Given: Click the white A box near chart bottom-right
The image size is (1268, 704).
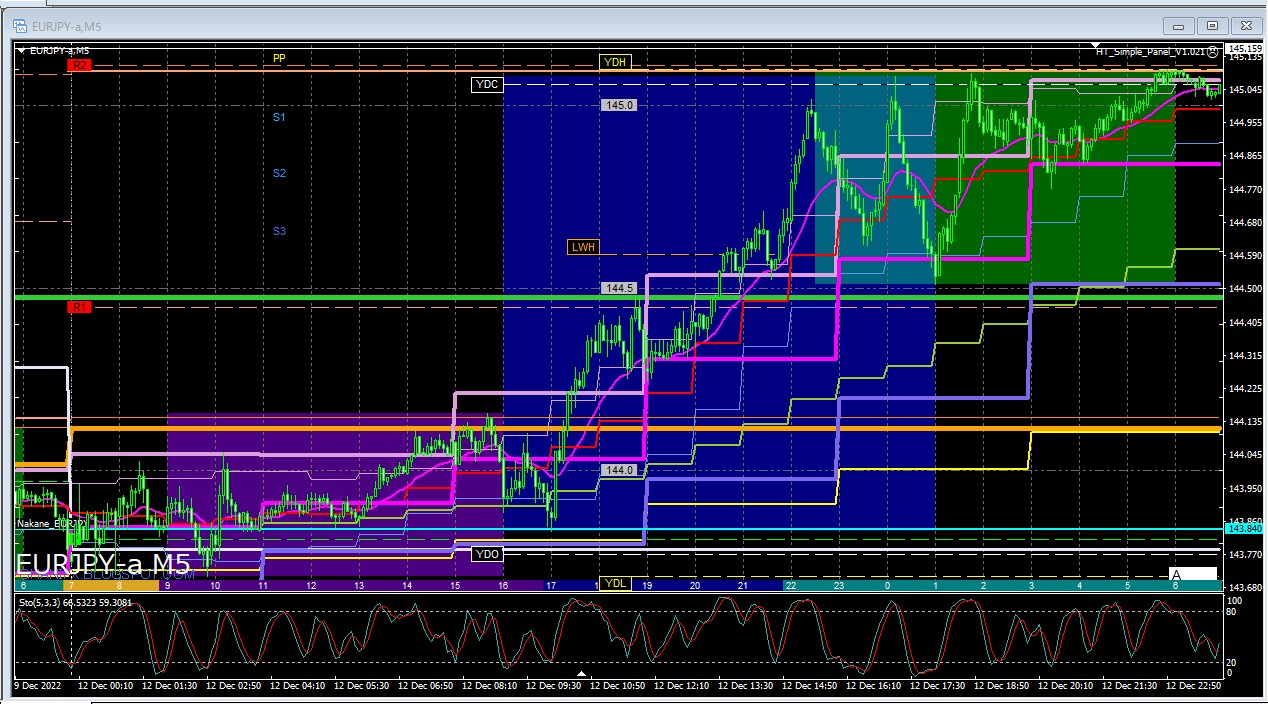Looking at the screenshot, I should click(x=1193, y=574).
